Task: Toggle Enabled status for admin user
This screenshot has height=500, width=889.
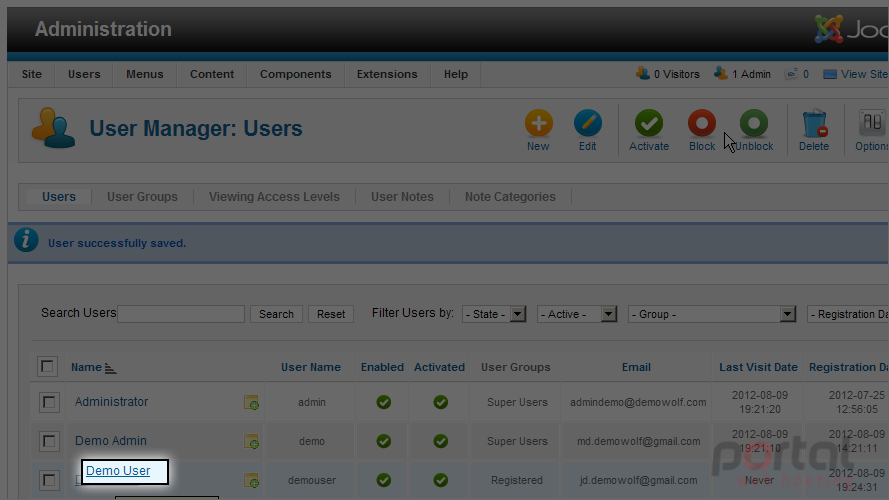Action: pos(384,402)
